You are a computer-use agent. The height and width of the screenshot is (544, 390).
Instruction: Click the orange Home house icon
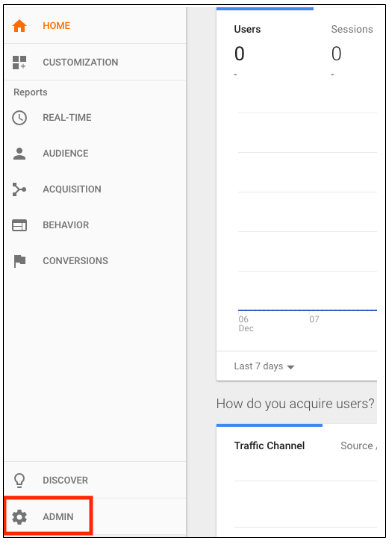tap(19, 26)
